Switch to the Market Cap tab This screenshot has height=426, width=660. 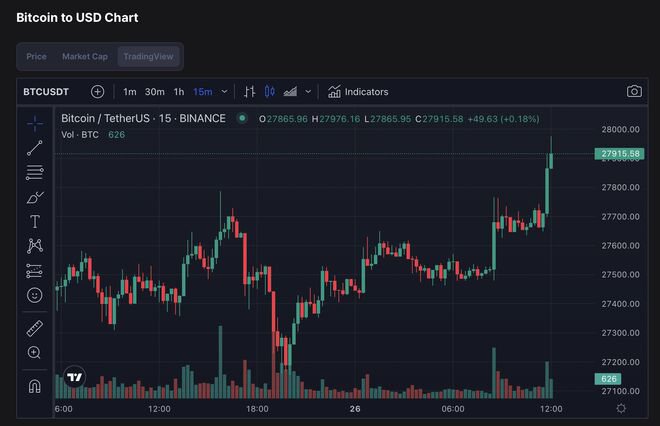85,56
